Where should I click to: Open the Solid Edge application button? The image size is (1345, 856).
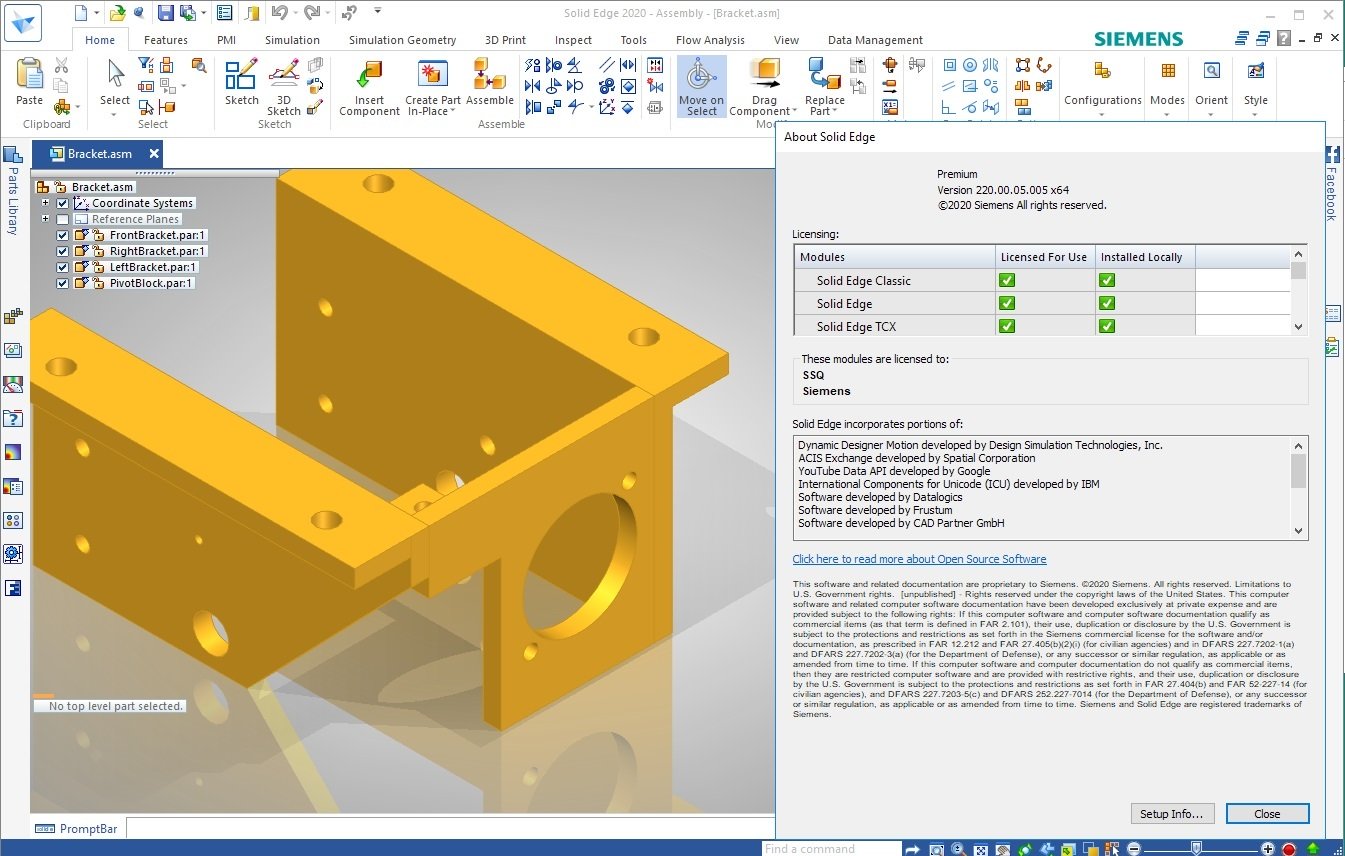pos(24,22)
